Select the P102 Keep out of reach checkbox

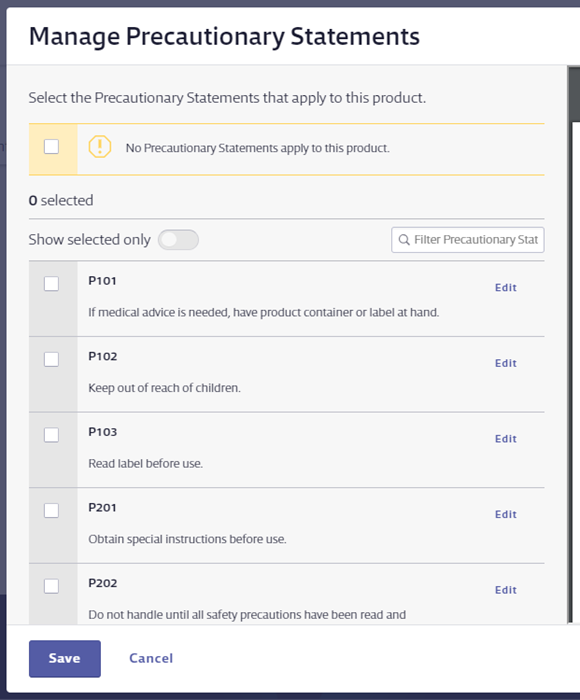tap(51, 359)
